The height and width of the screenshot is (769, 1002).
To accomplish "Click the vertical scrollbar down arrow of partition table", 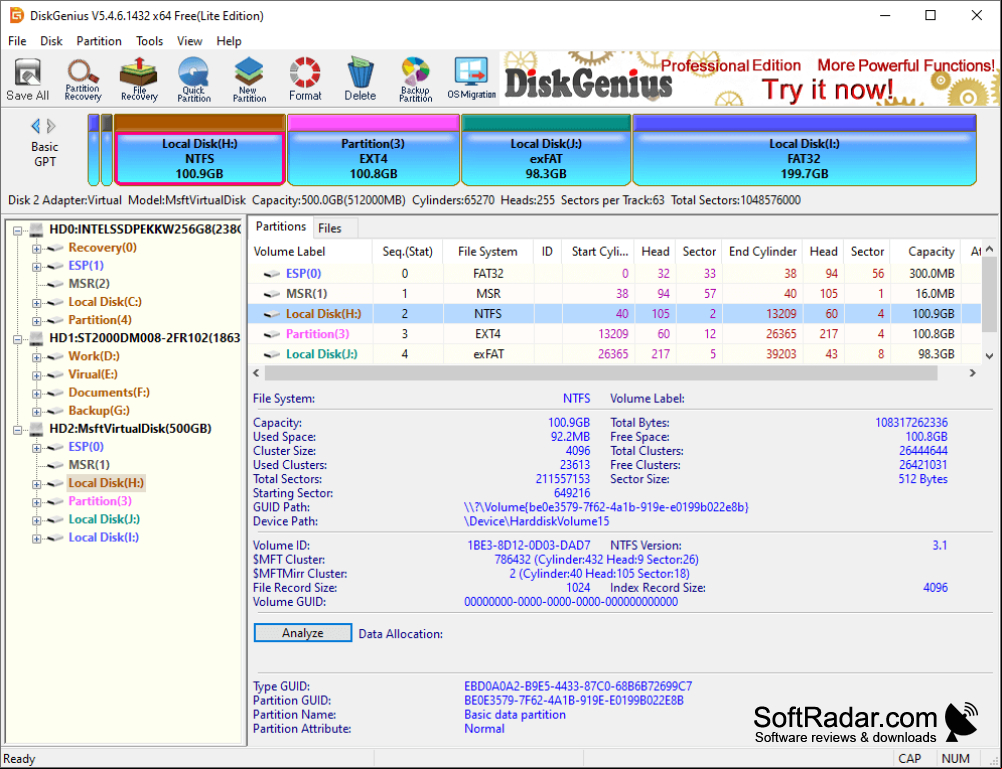I will pos(989,356).
